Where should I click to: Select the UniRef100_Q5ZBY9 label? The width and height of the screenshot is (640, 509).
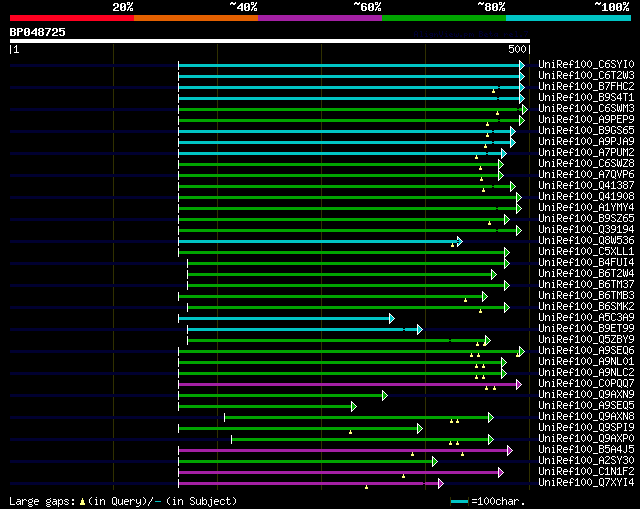(x=586, y=340)
